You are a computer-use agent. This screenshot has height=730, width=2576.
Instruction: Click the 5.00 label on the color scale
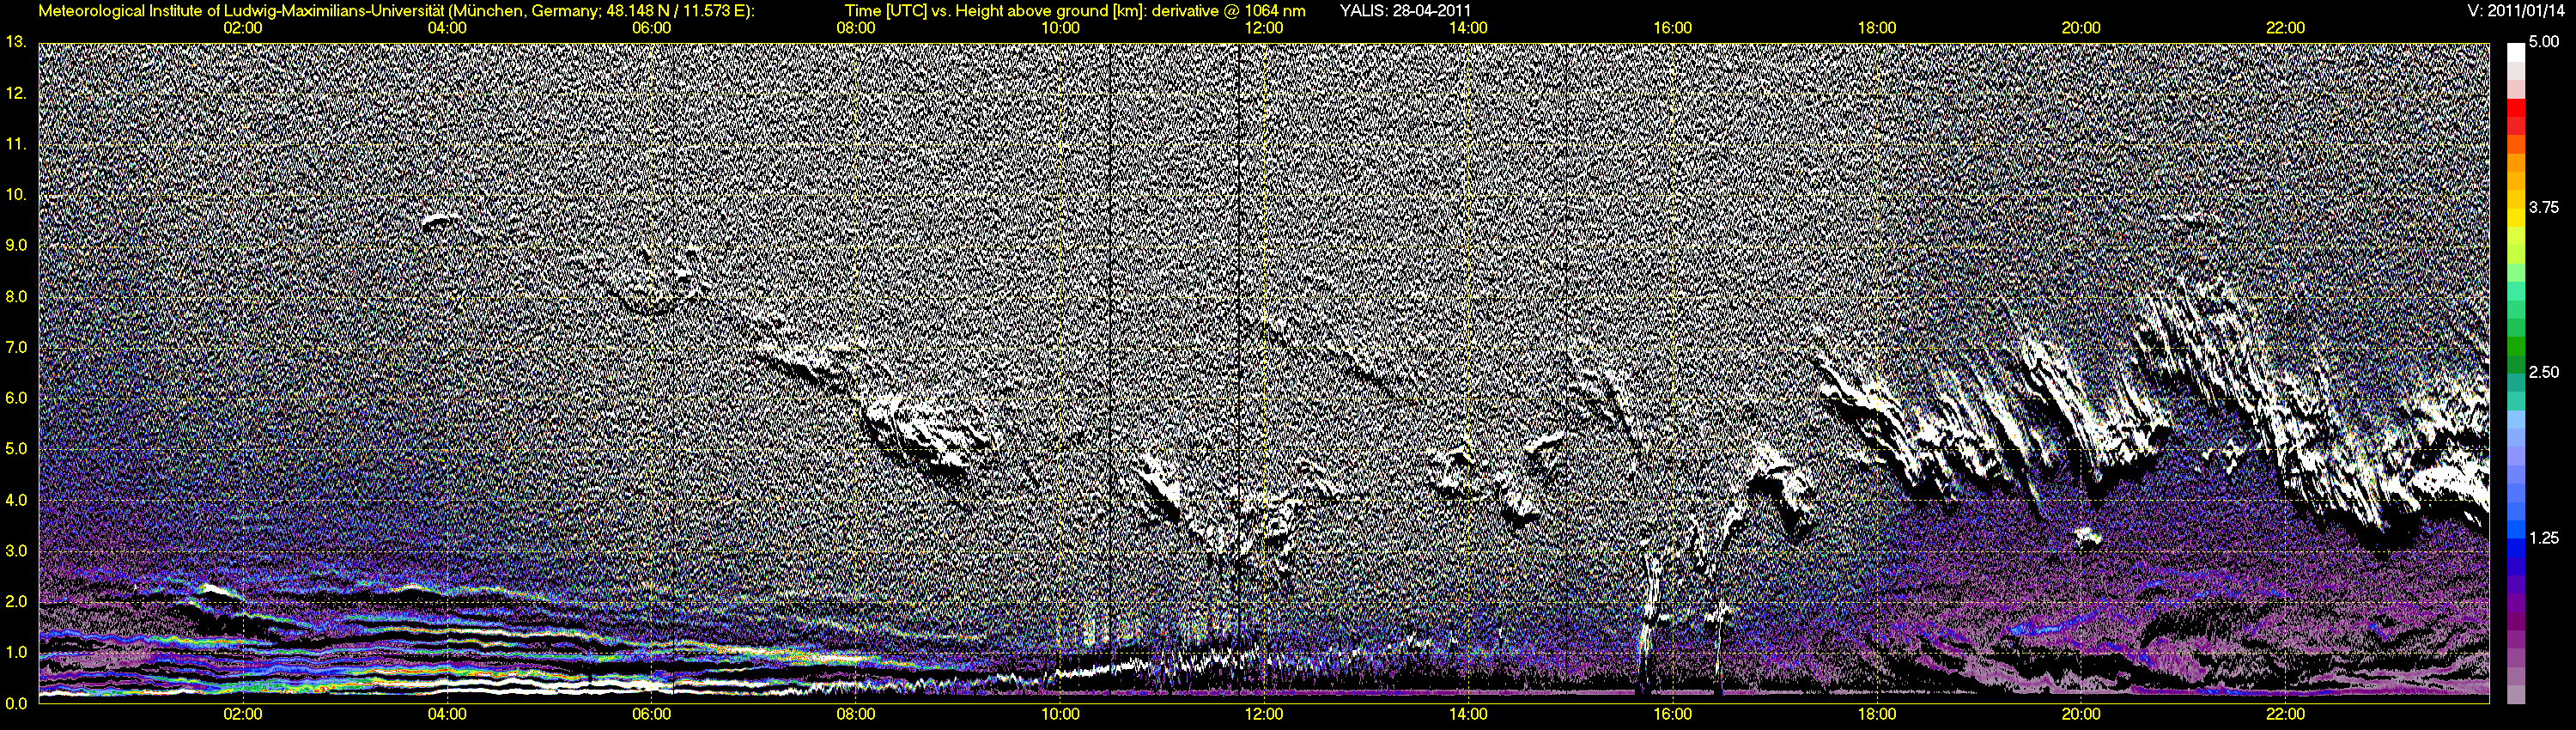(2544, 43)
